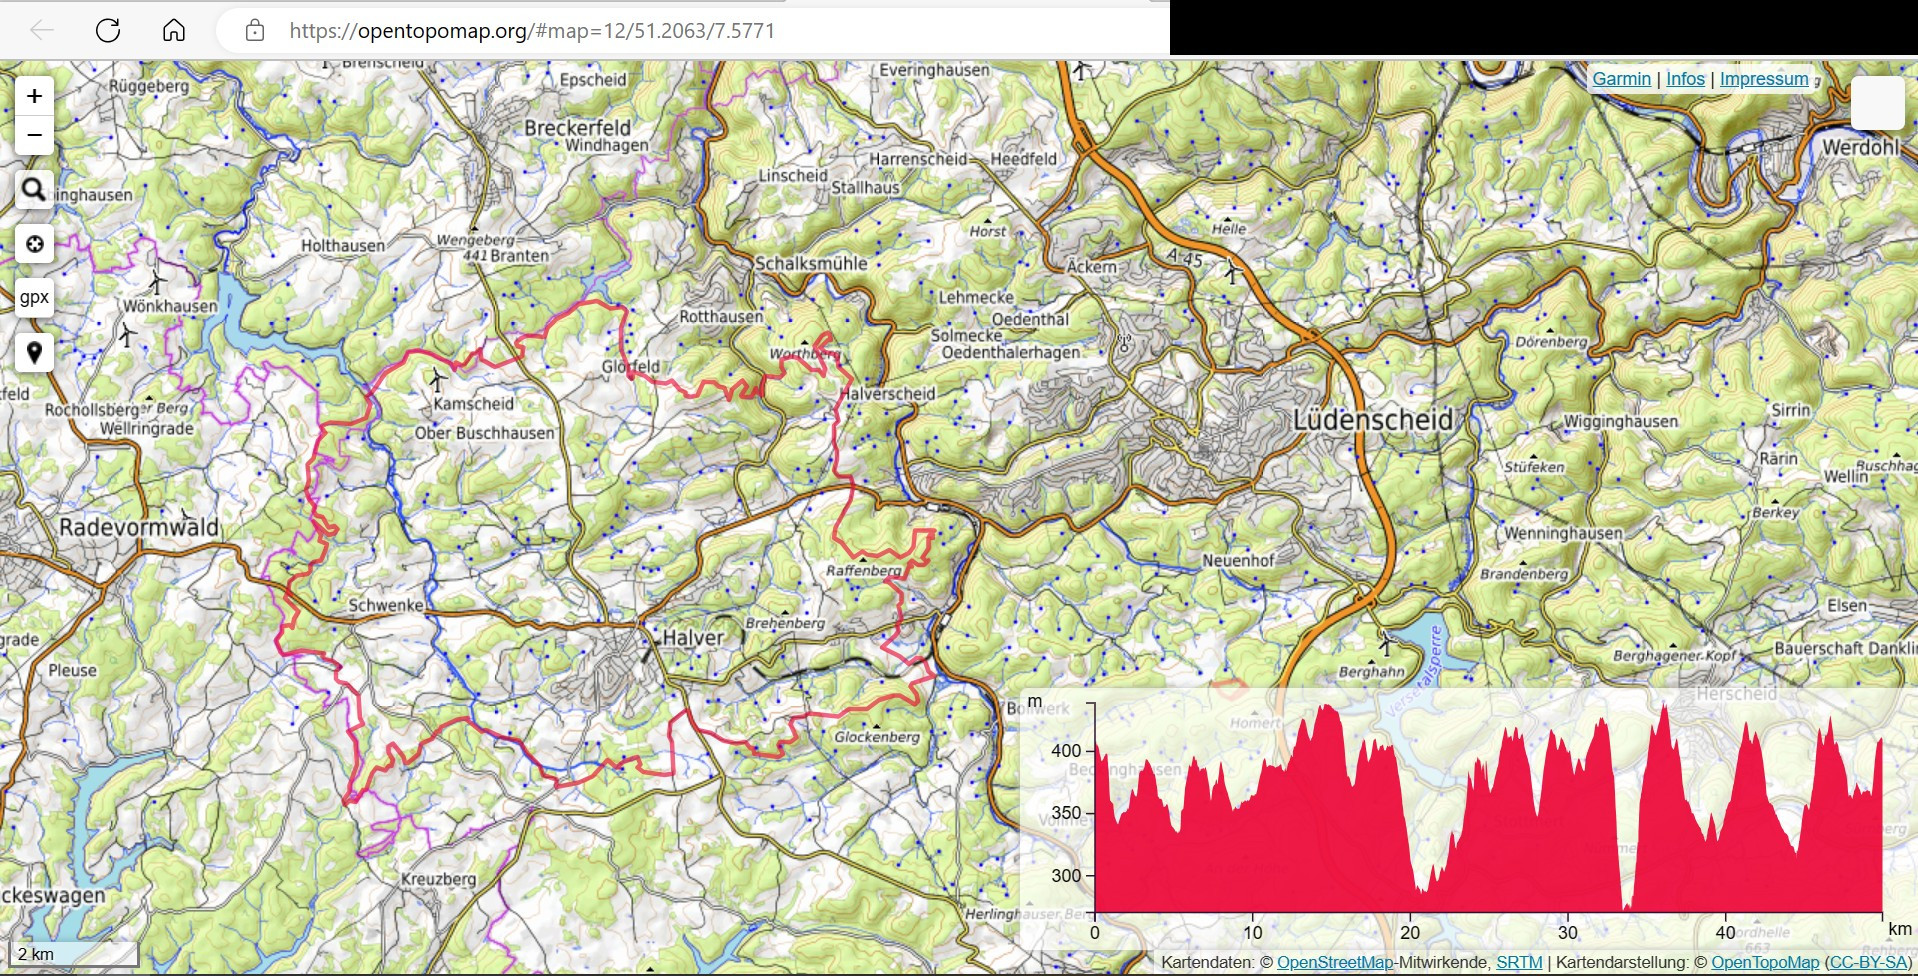Activate the locate-me crosshair button
Image resolution: width=1918 pixels, height=976 pixels.
(x=34, y=244)
